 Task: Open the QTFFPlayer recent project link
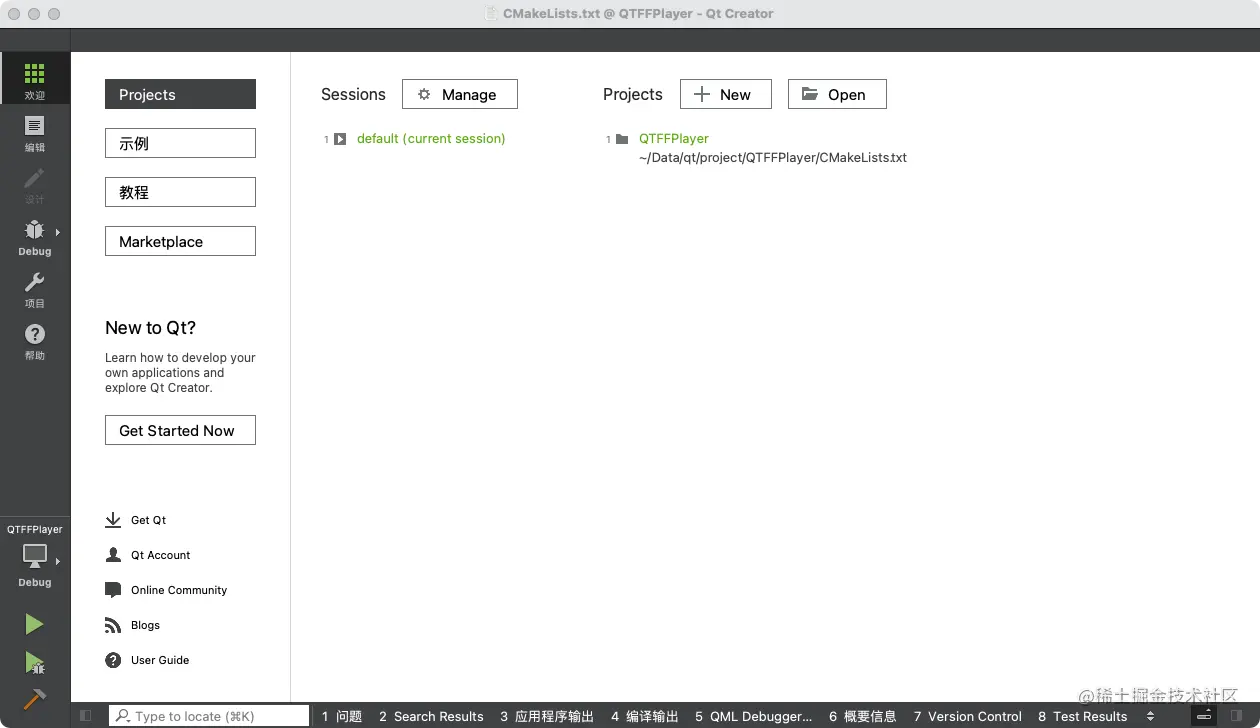pyautogui.click(x=674, y=139)
